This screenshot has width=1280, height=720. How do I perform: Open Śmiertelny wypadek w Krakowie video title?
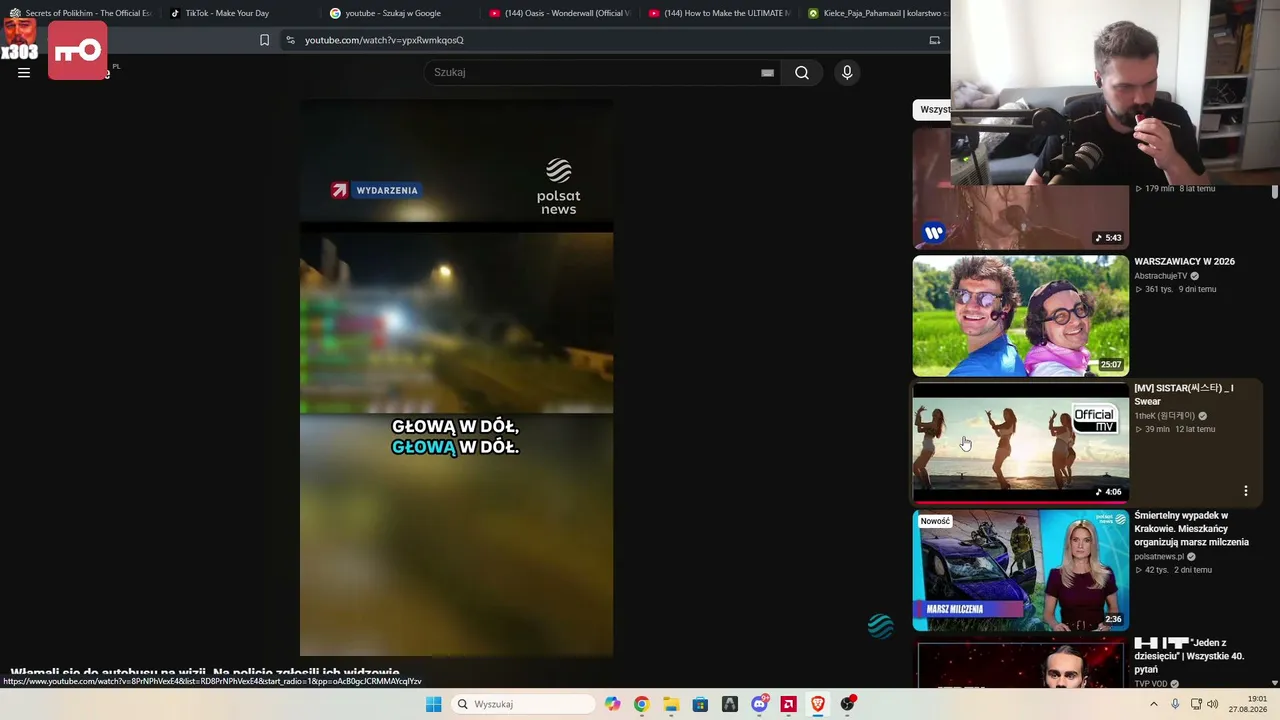[x=1192, y=529]
